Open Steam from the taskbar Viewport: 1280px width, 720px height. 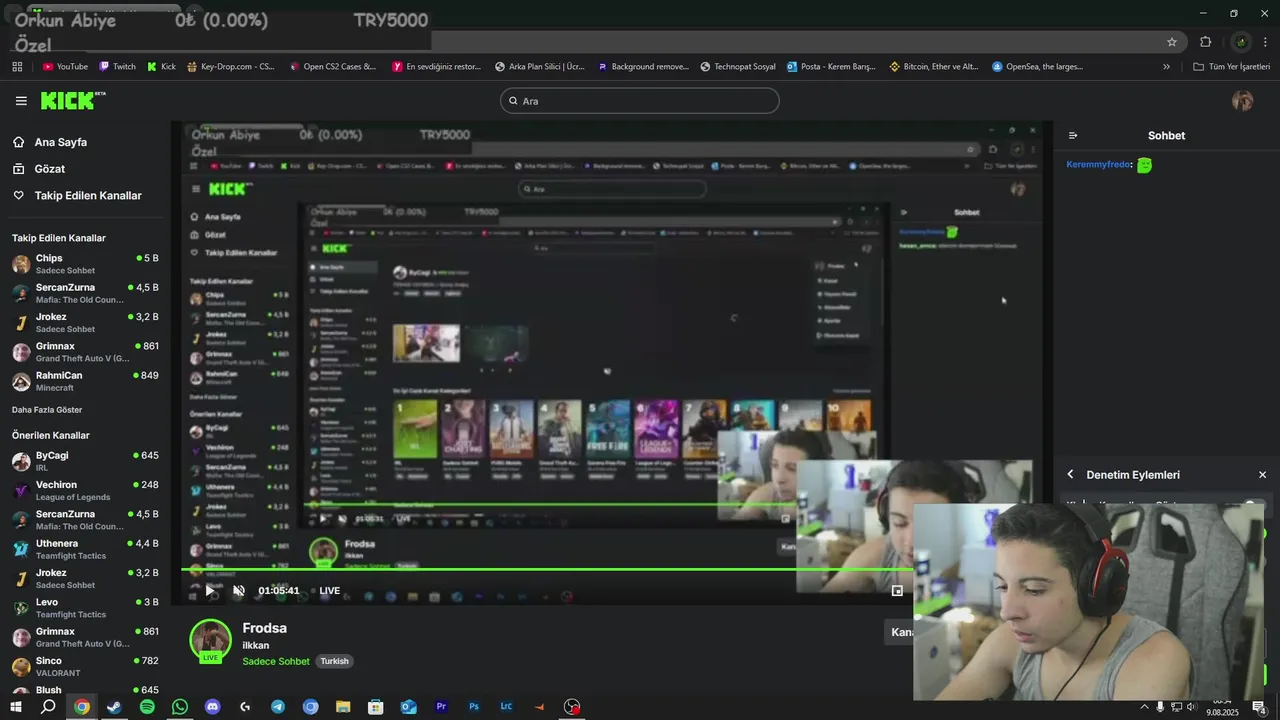tap(114, 707)
